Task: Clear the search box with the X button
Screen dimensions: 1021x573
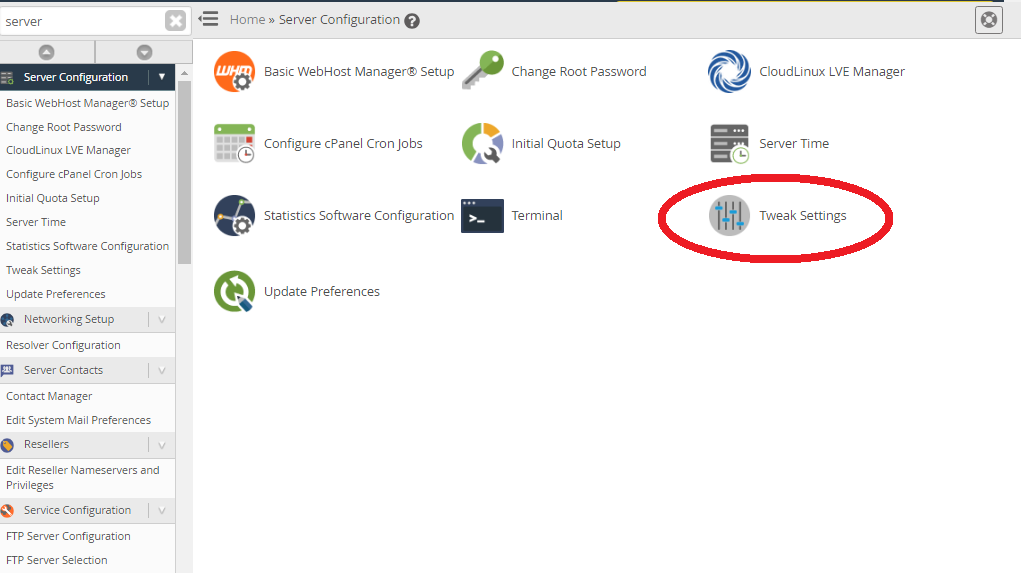Action: pyautogui.click(x=175, y=21)
